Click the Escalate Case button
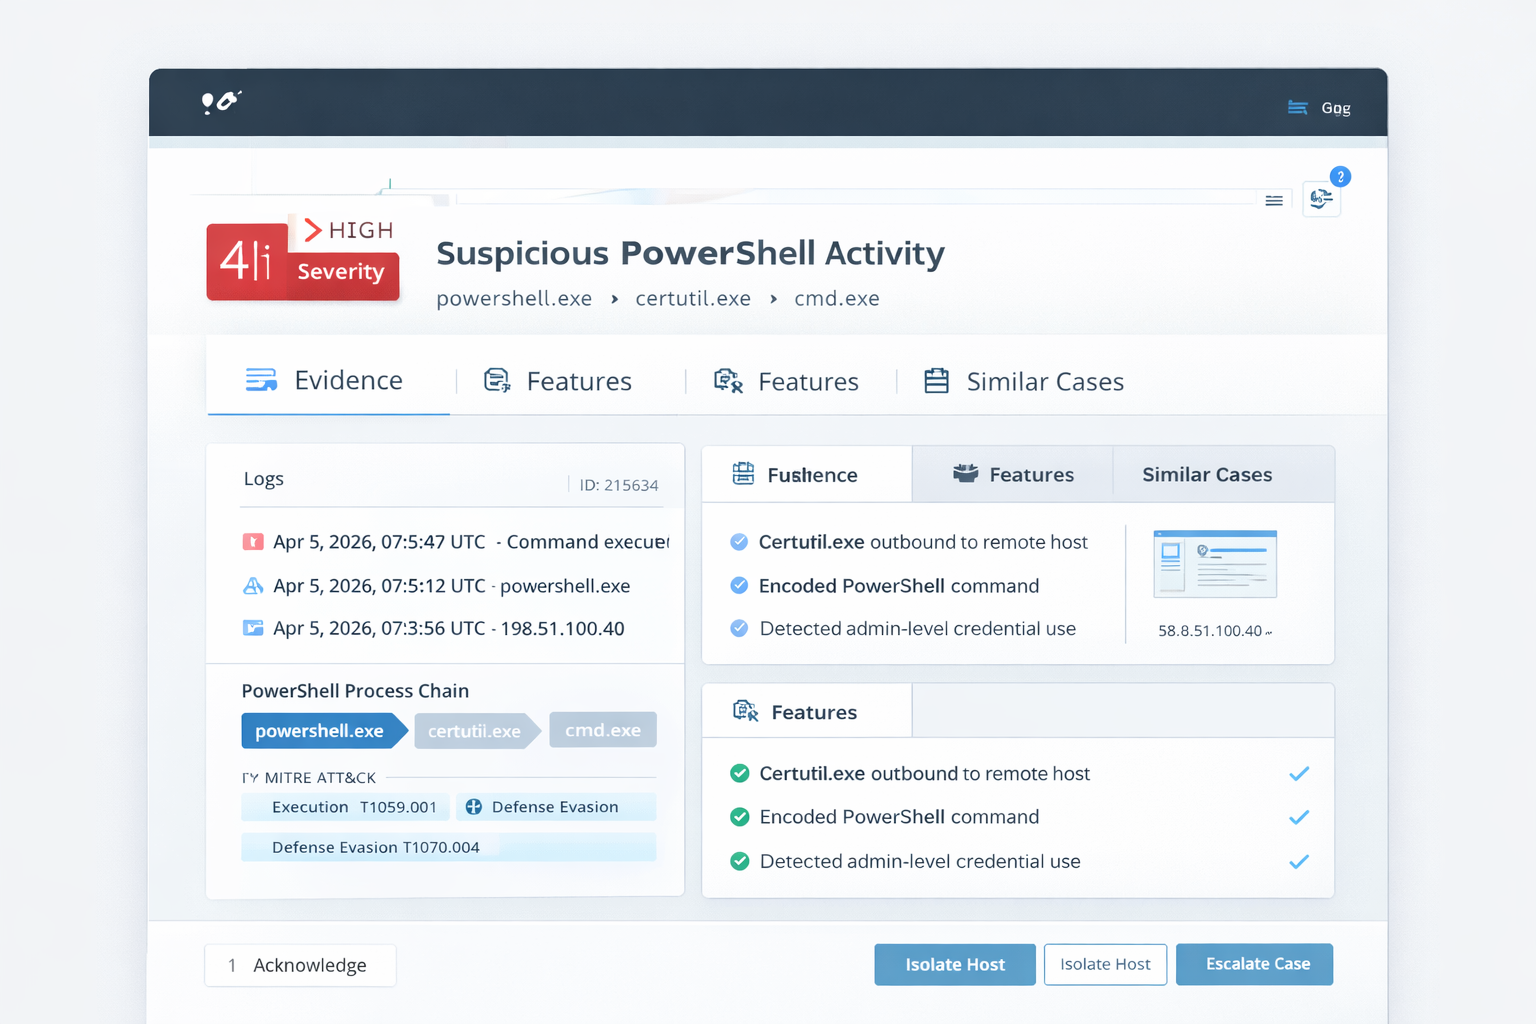Image resolution: width=1536 pixels, height=1024 pixels. click(1255, 964)
